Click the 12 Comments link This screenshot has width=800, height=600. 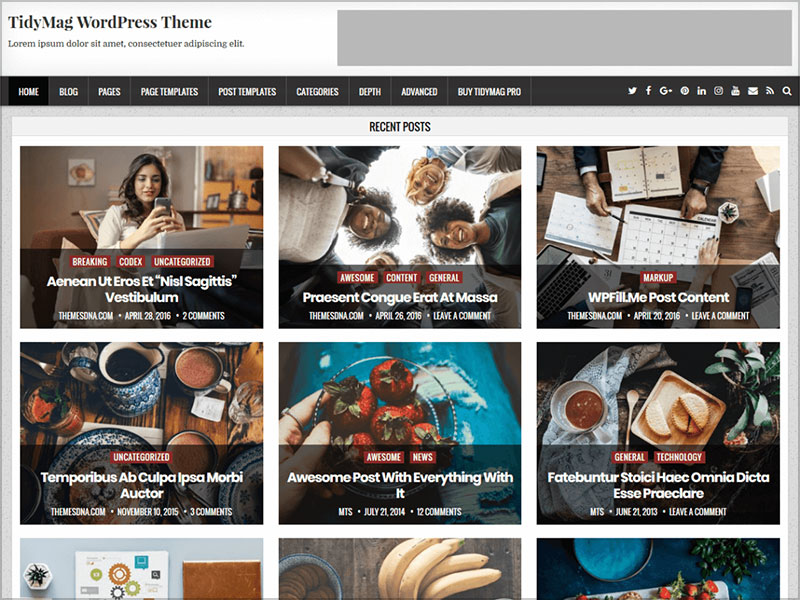point(439,511)
